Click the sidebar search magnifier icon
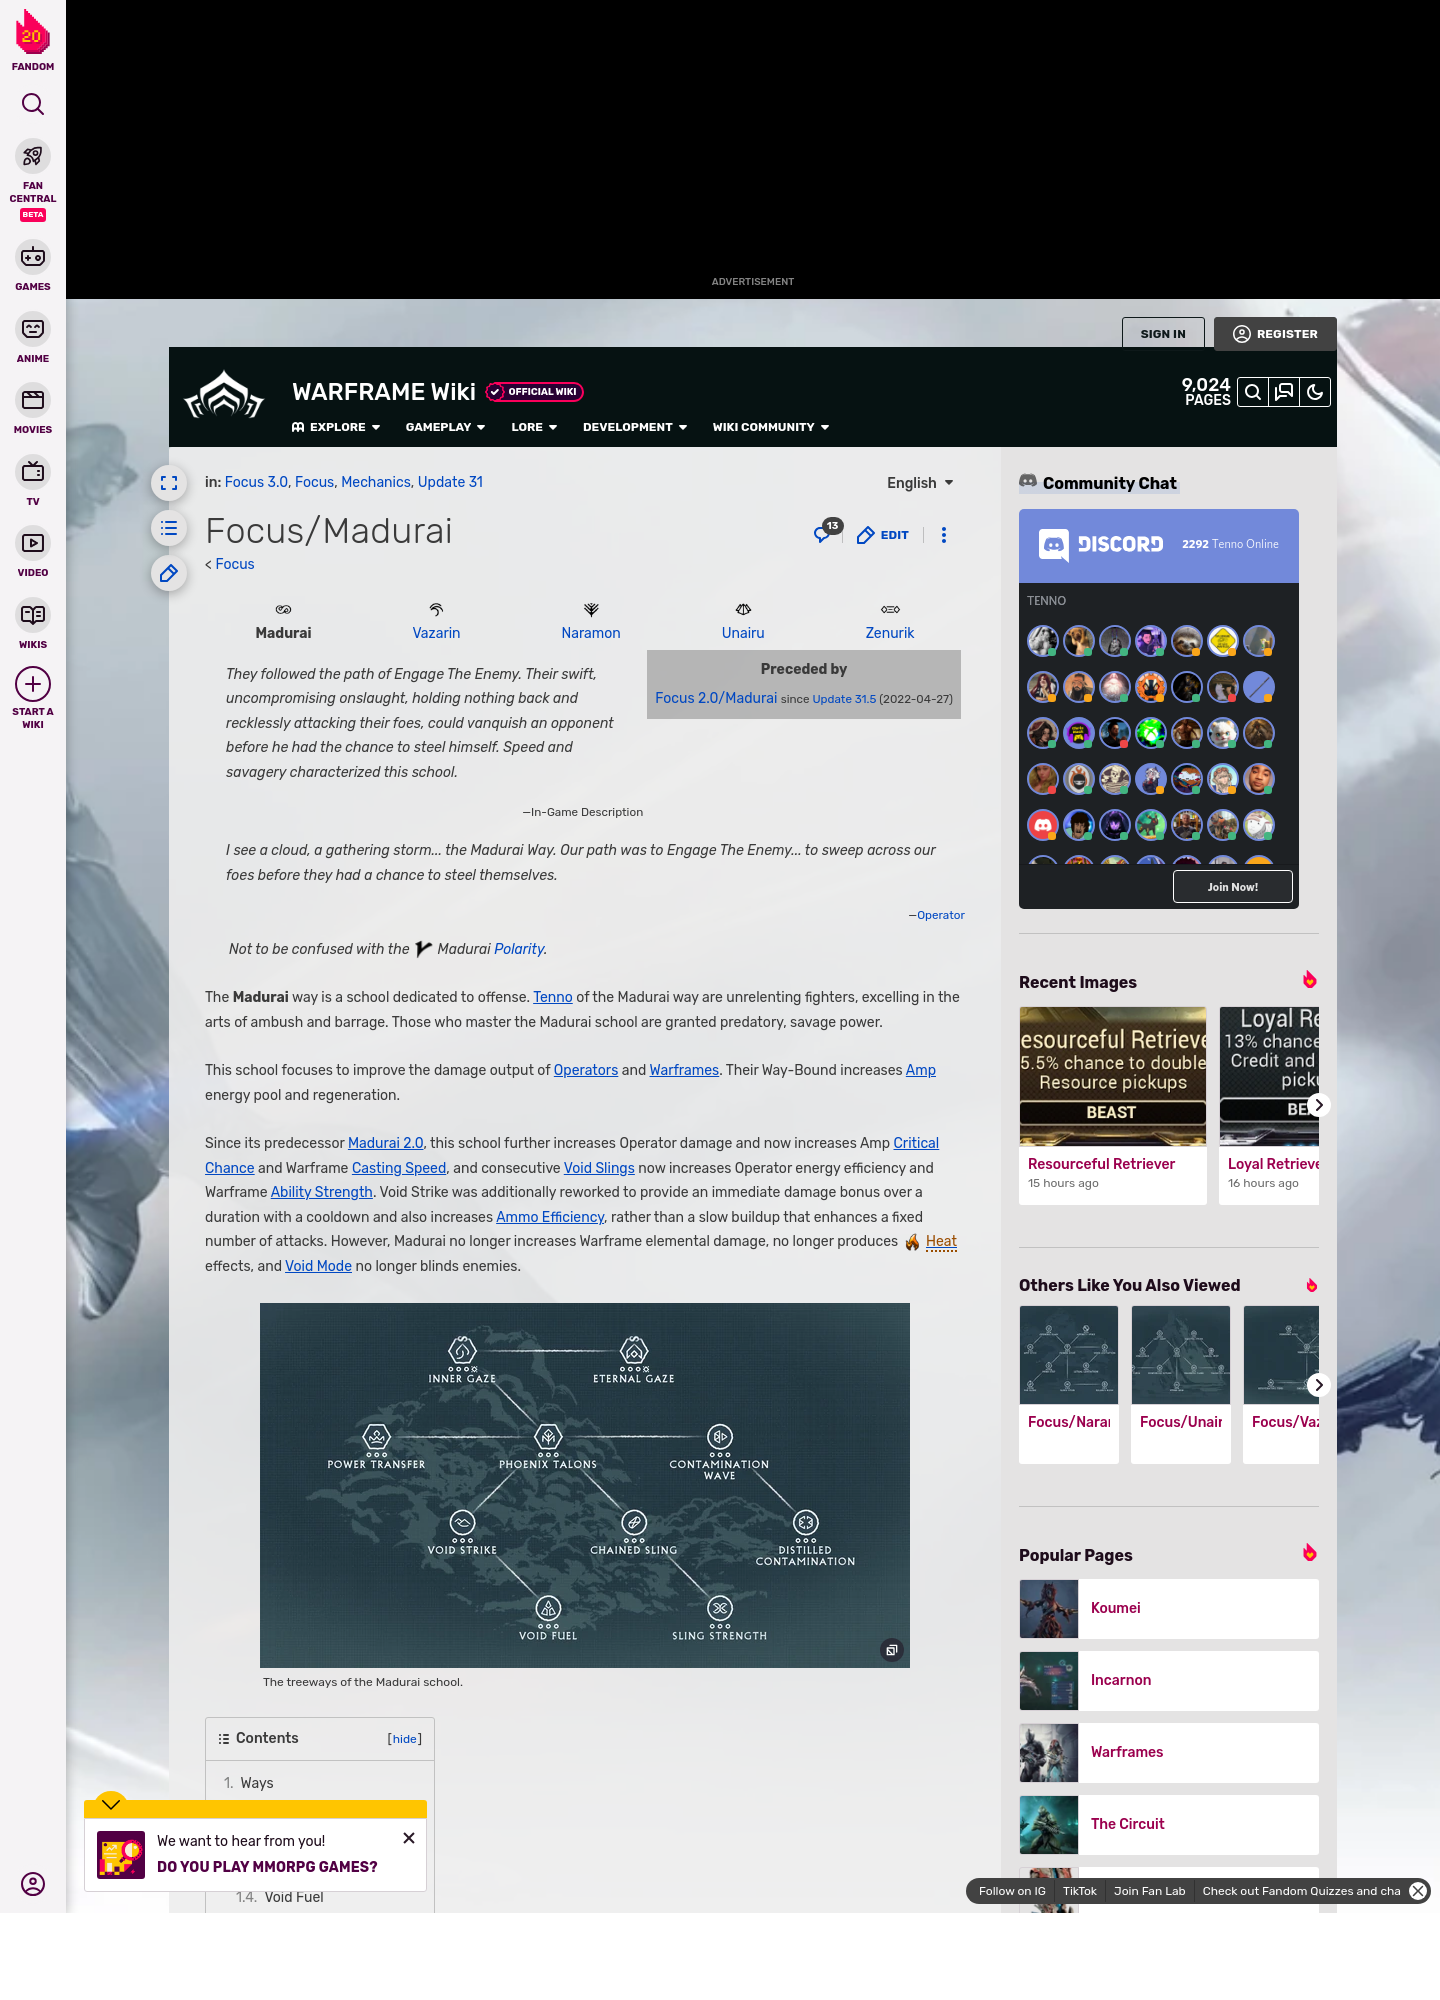 point(33,104)
